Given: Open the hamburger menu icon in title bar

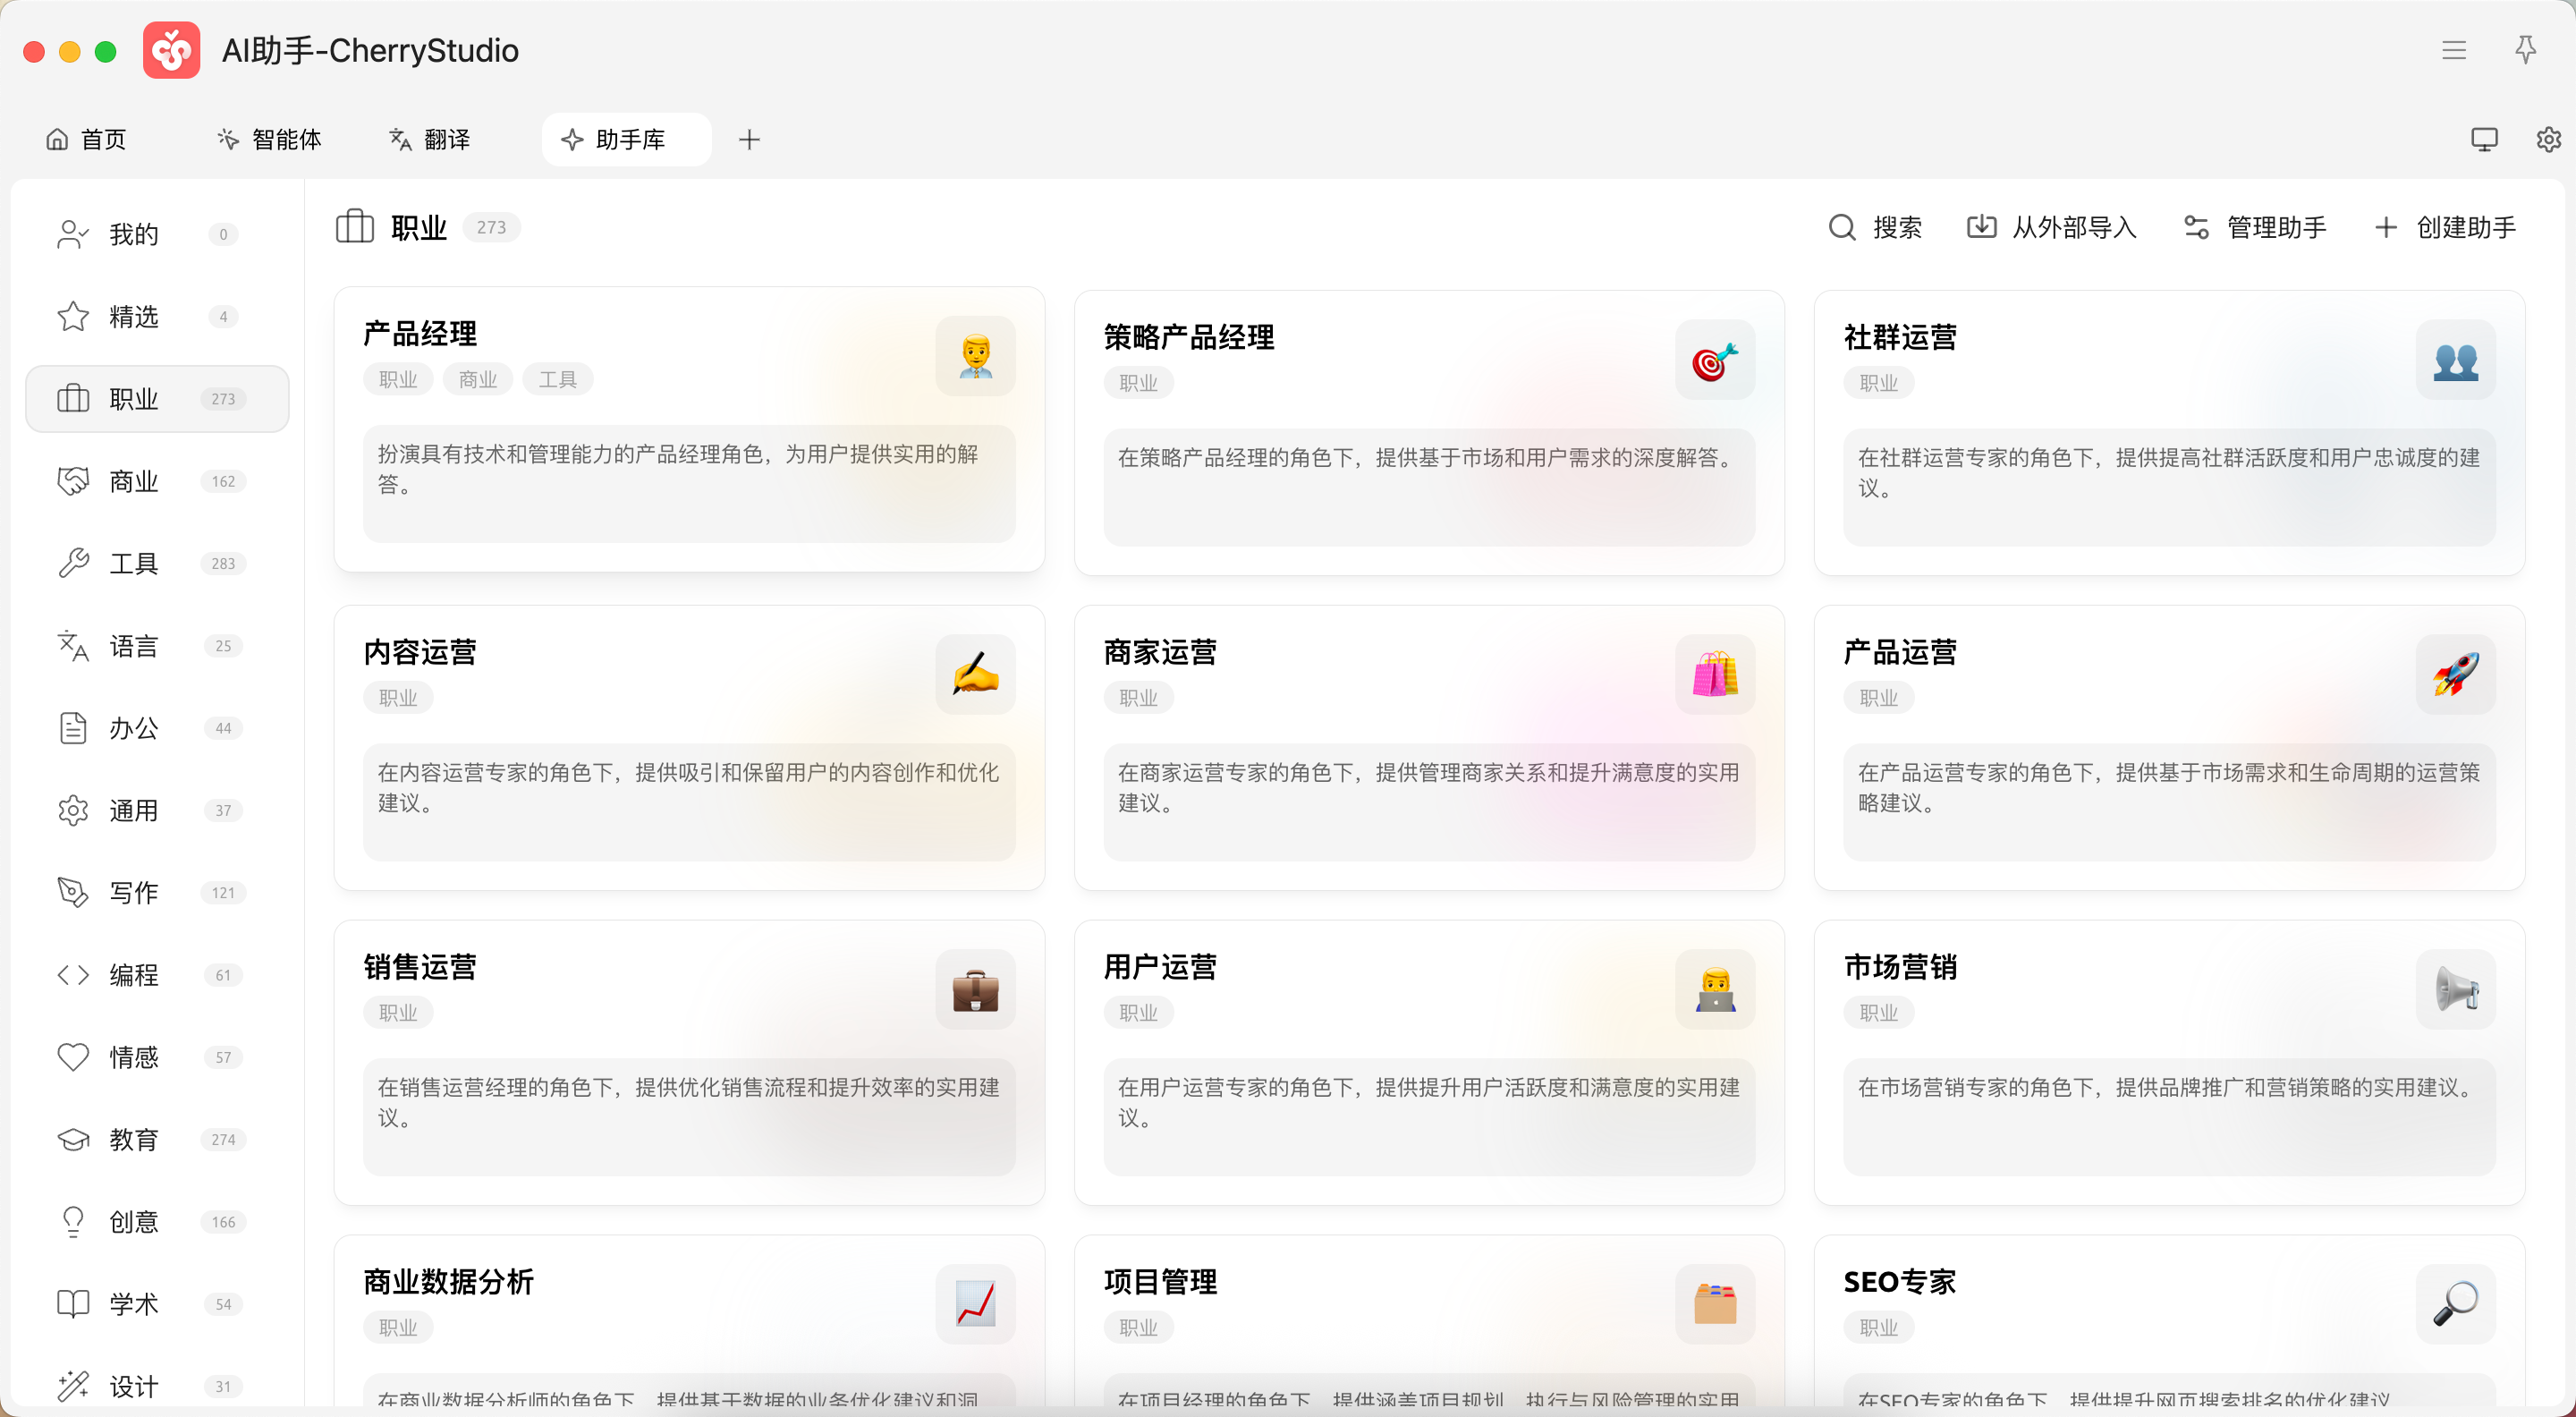Looking at the screenshot, I should [2453, 50].
